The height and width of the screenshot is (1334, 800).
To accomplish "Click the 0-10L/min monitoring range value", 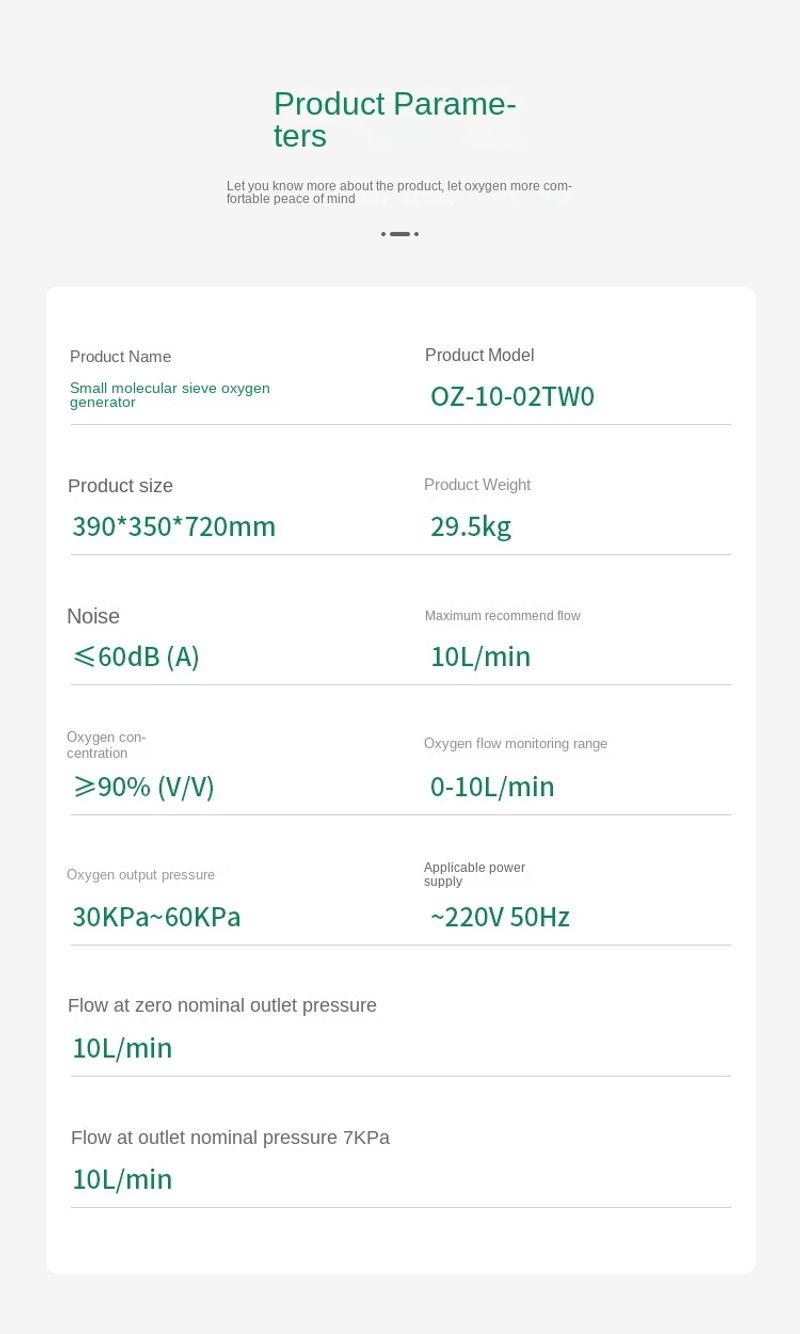I will [x=492, y=787].
